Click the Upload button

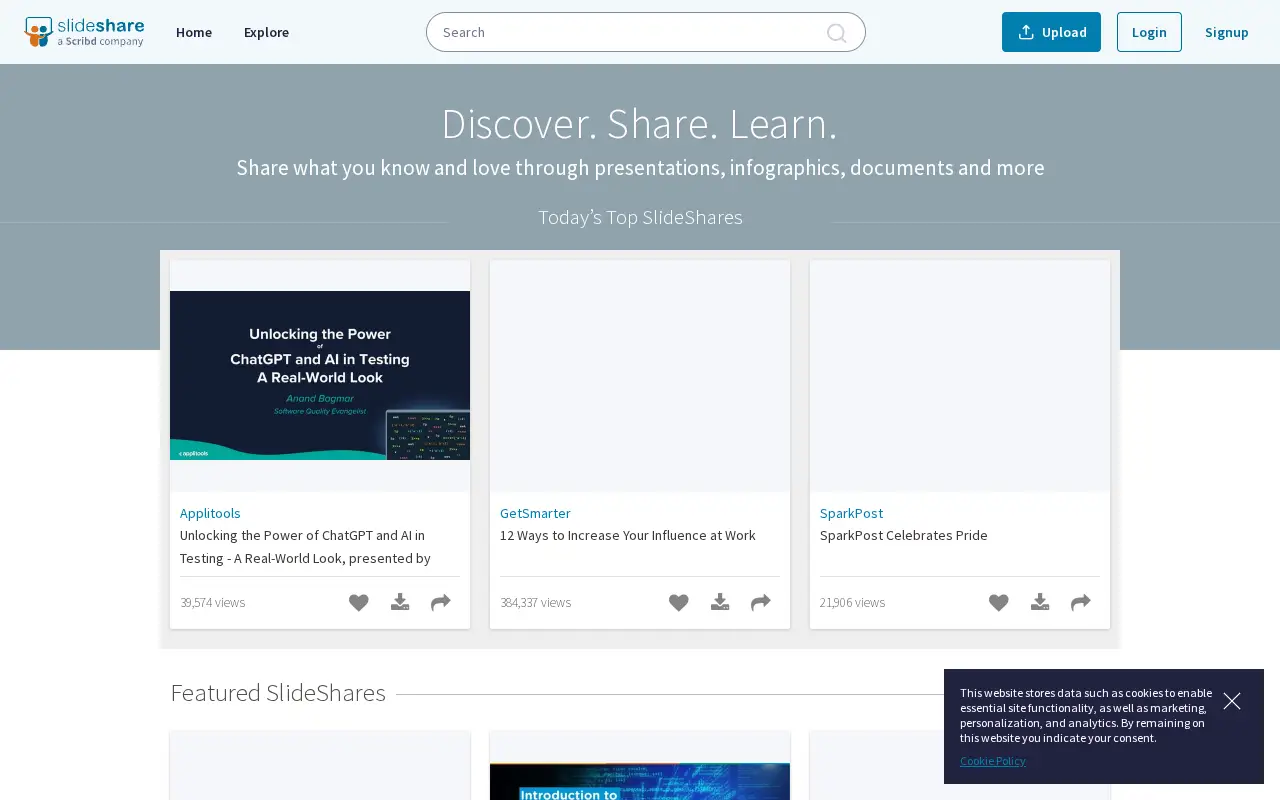pyautogui.click(x=1051, y=32)
